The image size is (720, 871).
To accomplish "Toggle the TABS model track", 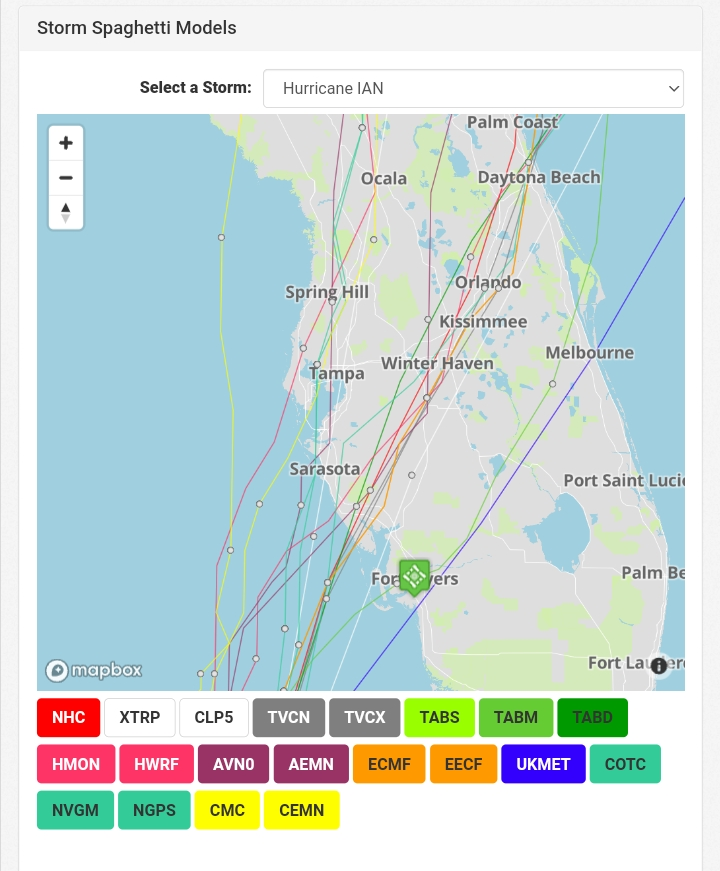I will click(439, 717).
